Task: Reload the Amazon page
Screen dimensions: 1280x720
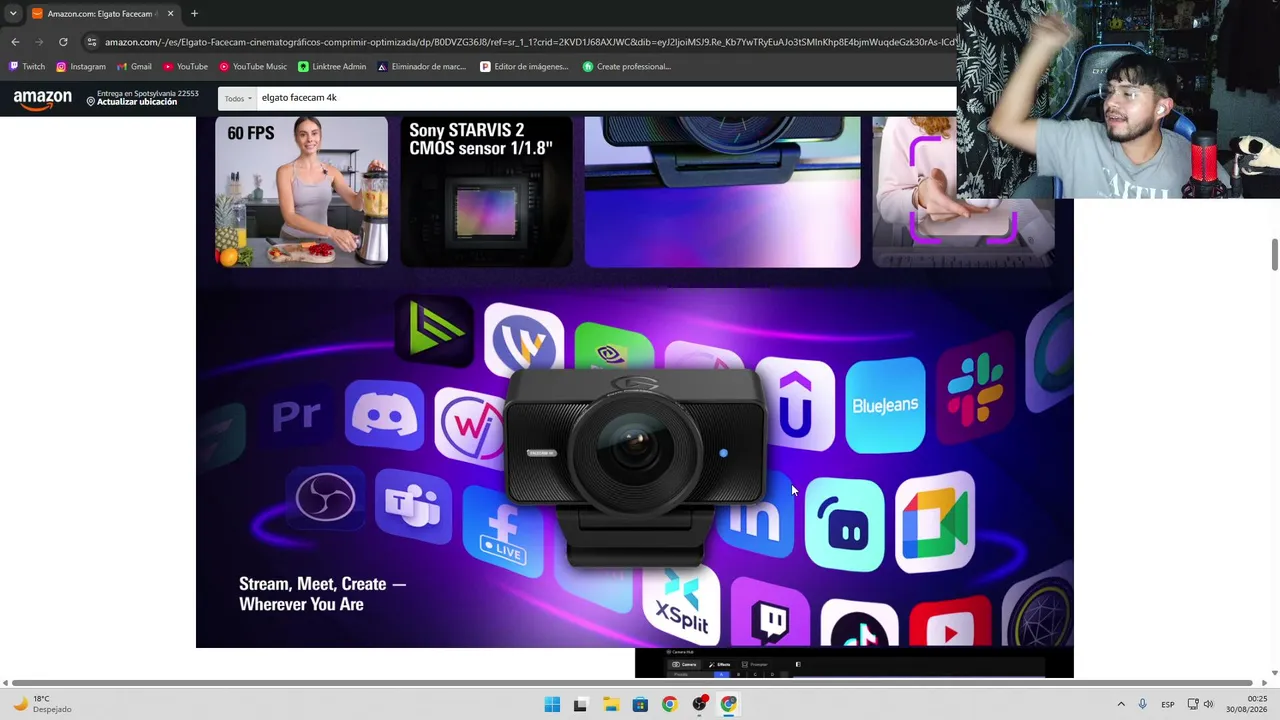Action: pos(63,42)
